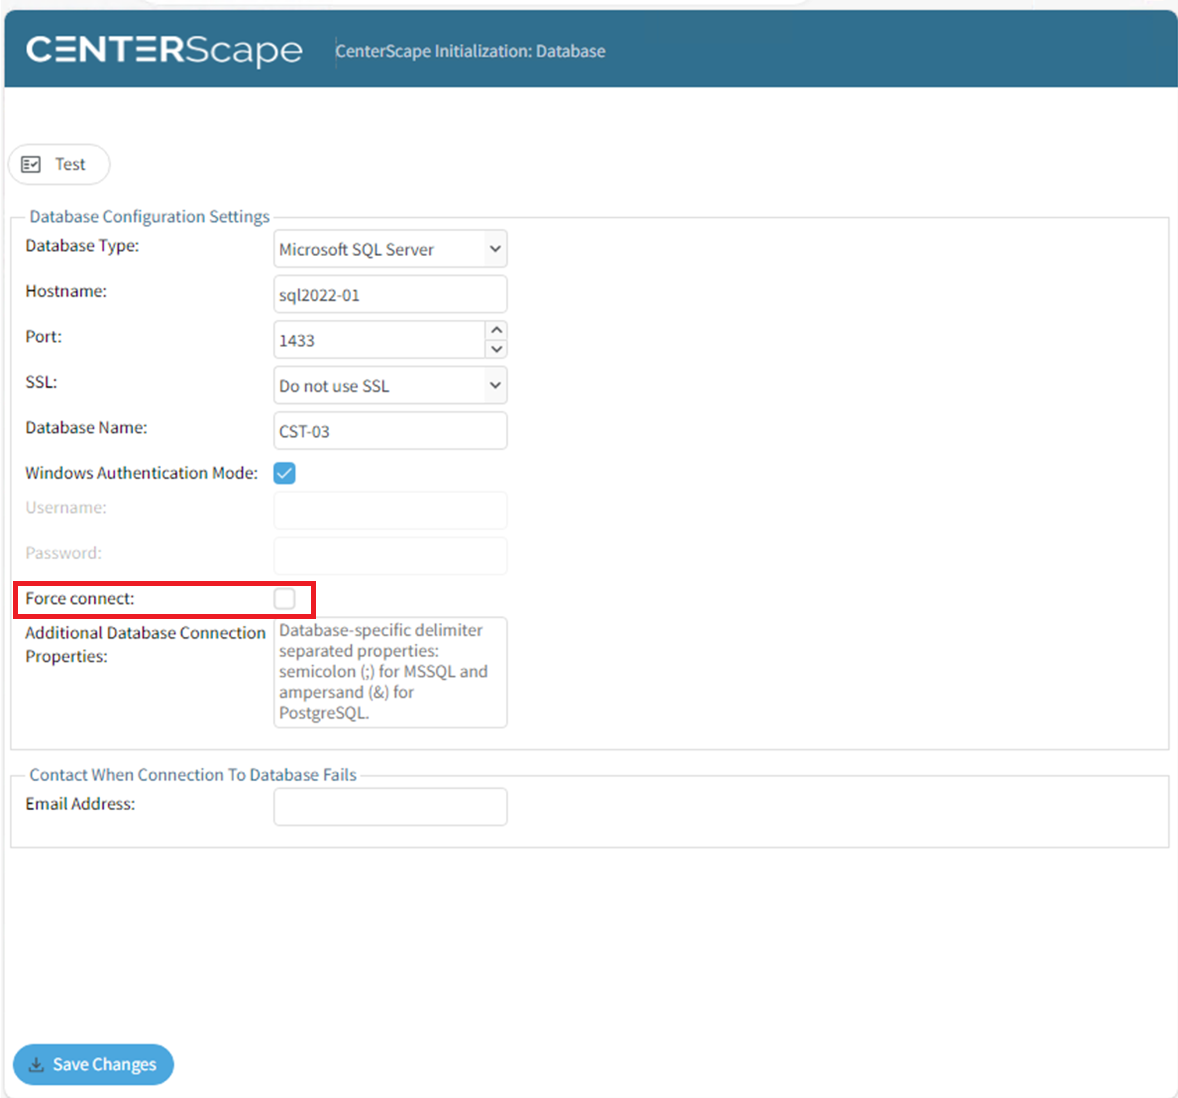Select the Database Name input field
Screen dimensions: 1178x1098
coord(390,431)
